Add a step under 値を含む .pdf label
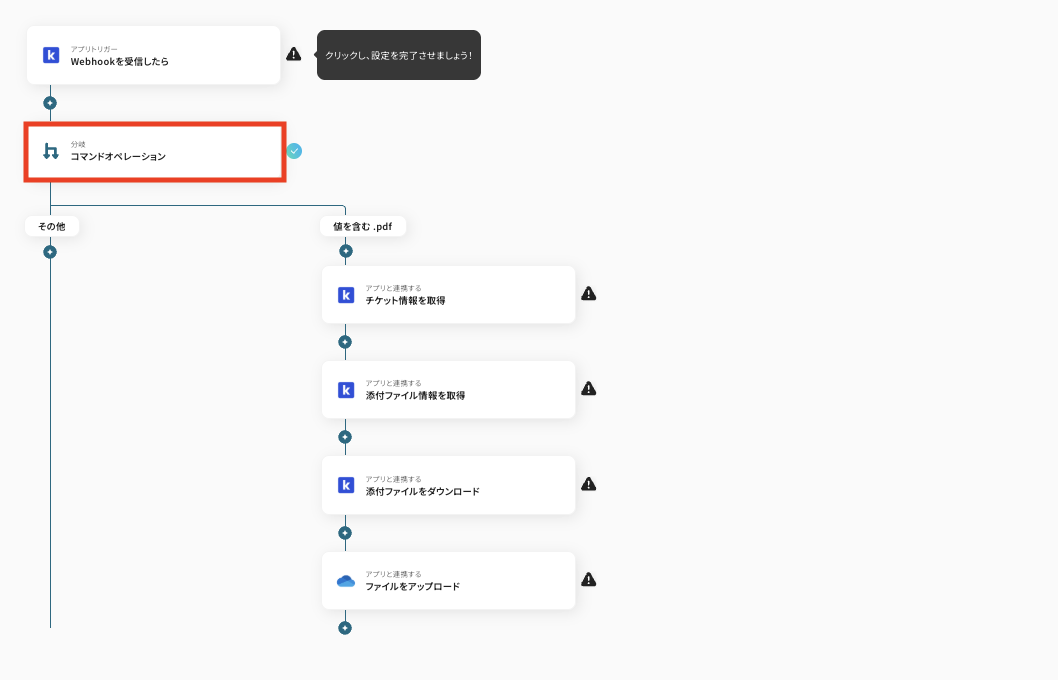 [345, 251]
